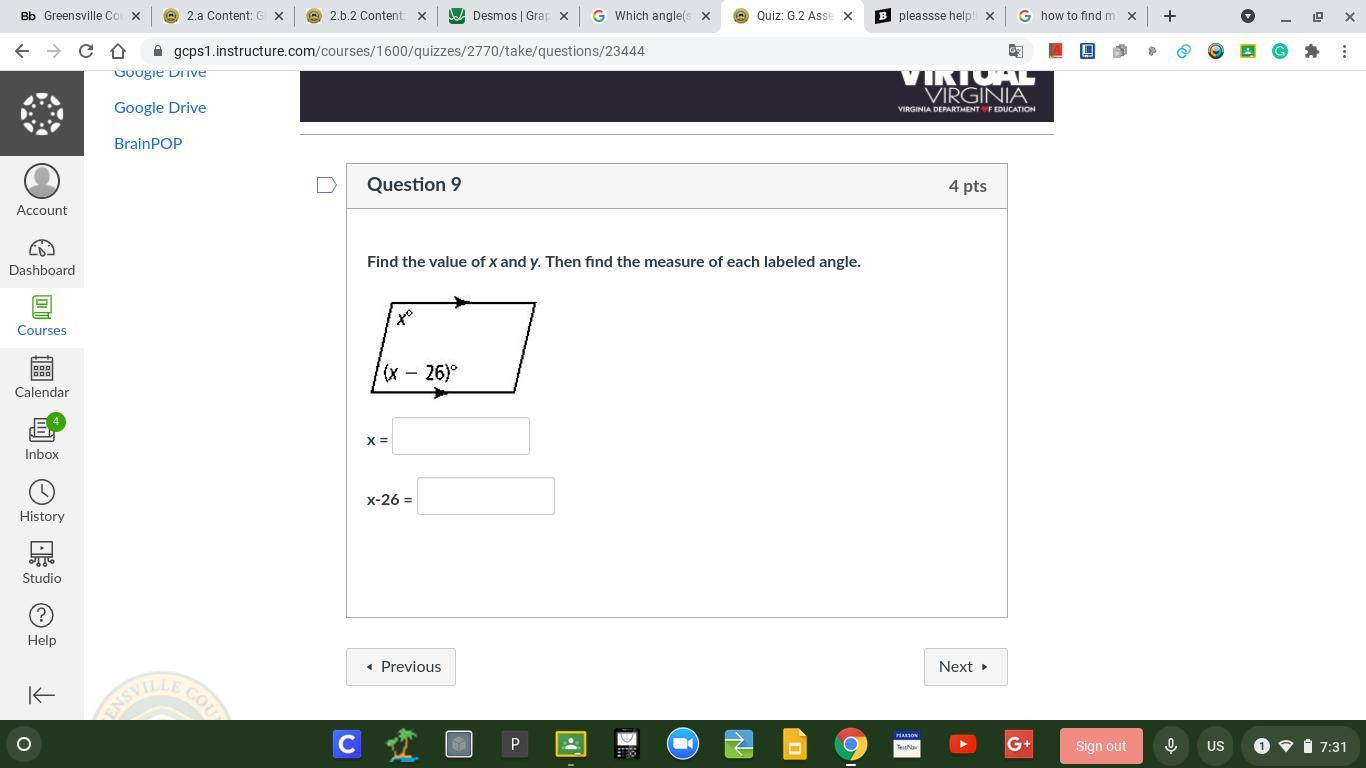Click the address bar URL
The height and width of the screenshot is (768, 1366).
click(x=409, y=51)
